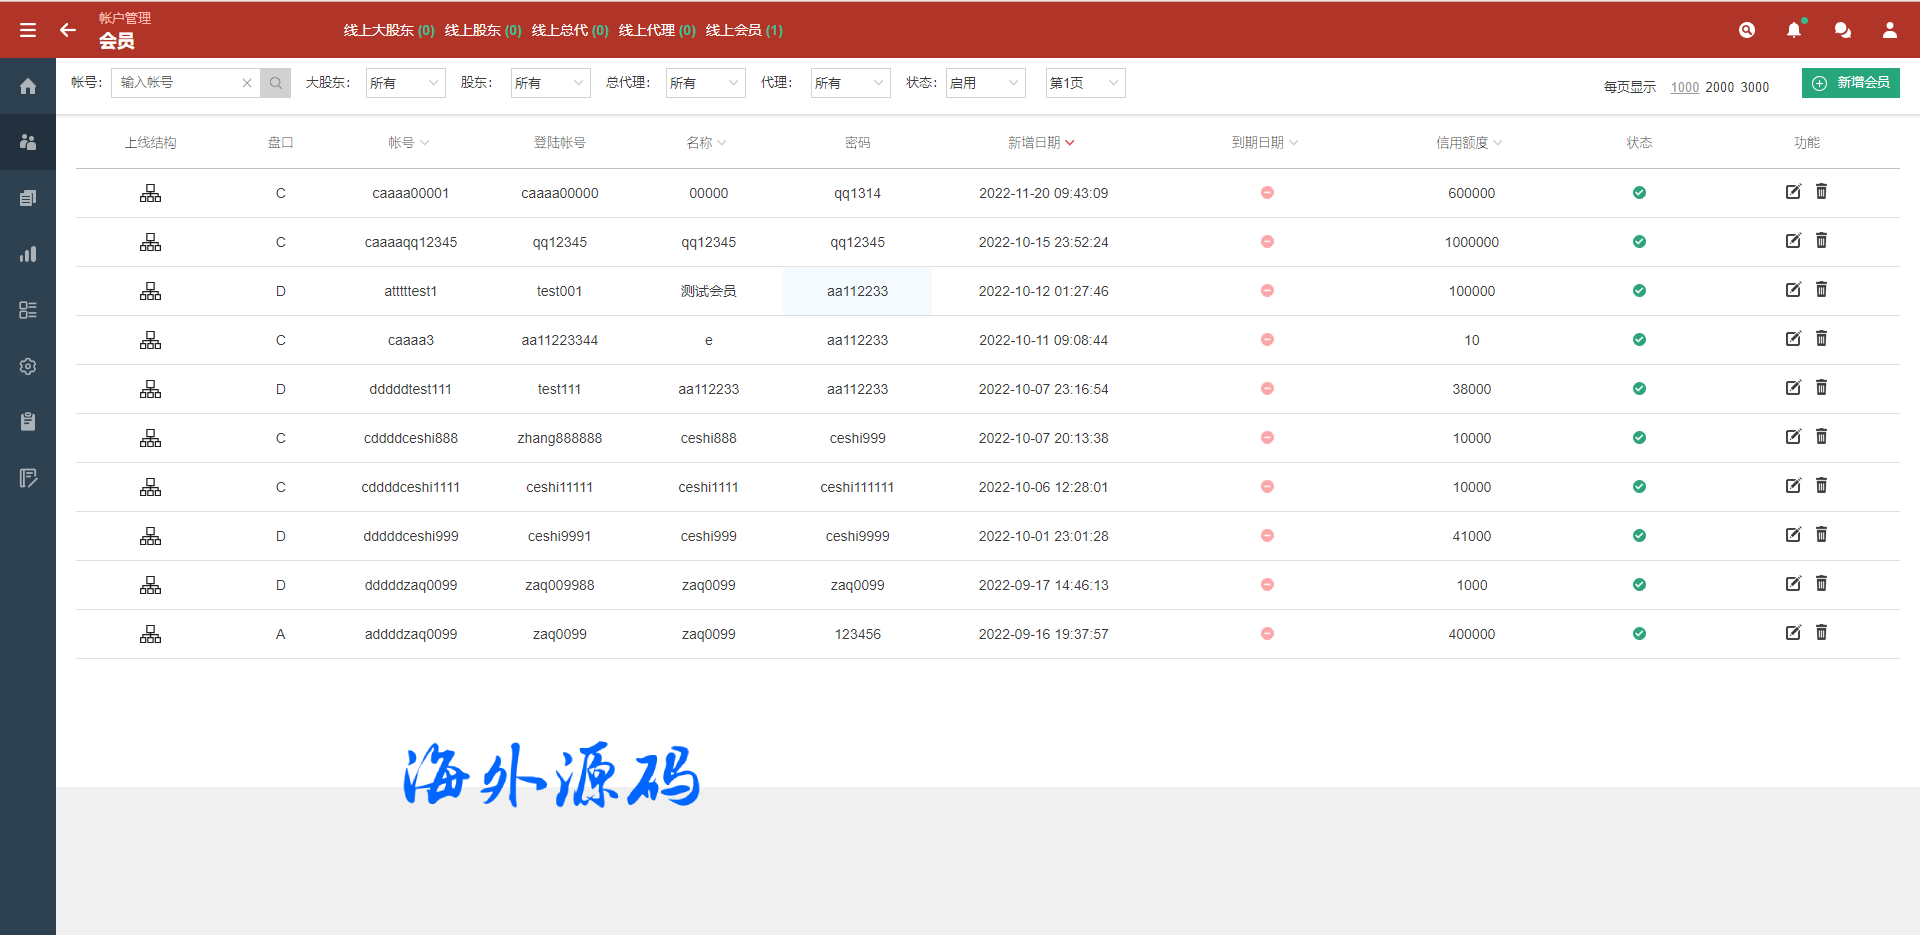Click the search magnifier button
Image resolution: width=1920 pixels, height=935 pixels.
pos(276,83)
